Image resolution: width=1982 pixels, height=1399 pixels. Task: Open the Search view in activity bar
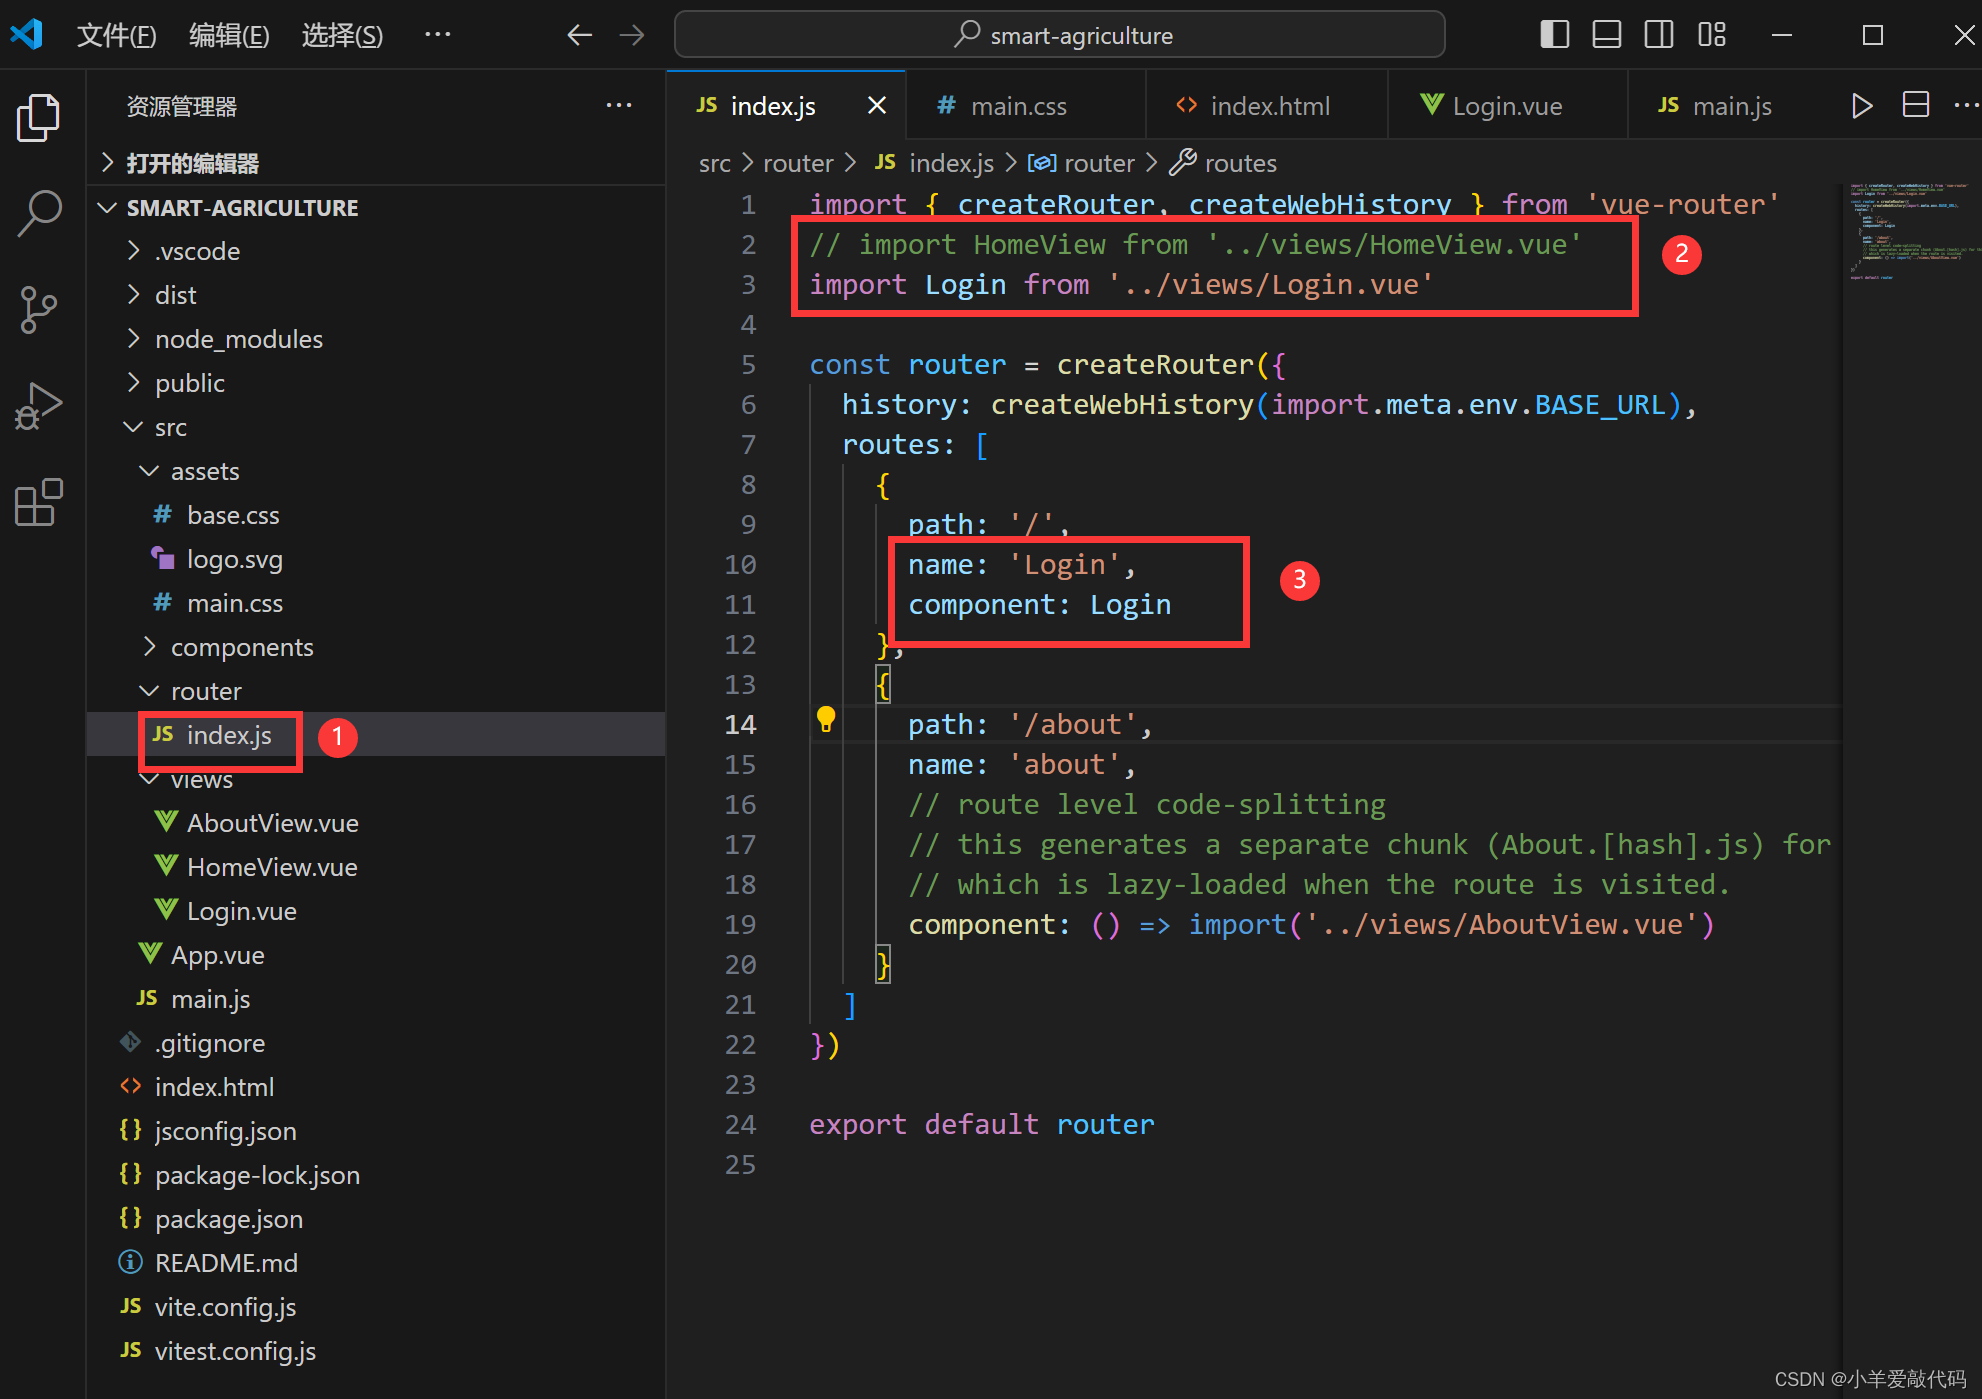(39, 213)
